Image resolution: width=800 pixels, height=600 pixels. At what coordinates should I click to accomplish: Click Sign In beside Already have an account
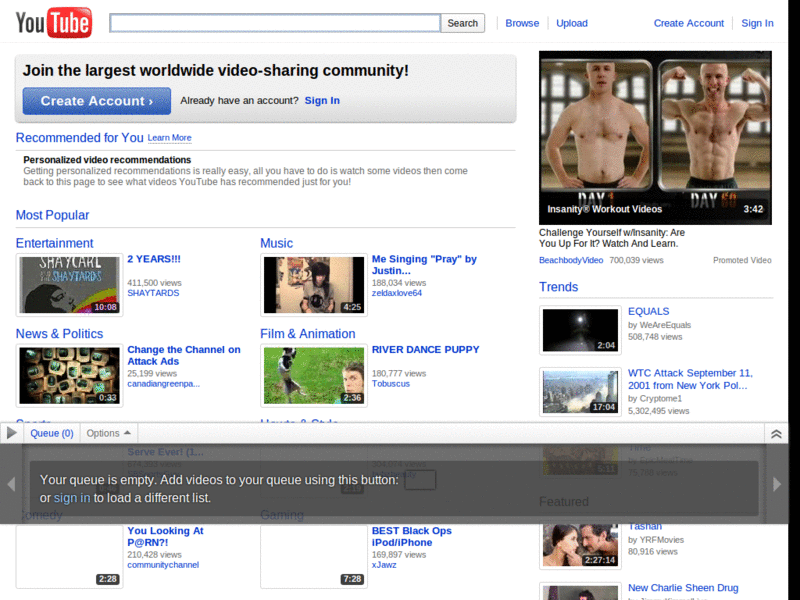point(322,101)
